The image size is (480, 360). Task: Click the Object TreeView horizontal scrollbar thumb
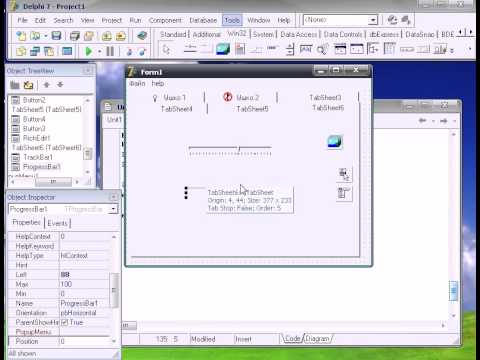[53, 182]
